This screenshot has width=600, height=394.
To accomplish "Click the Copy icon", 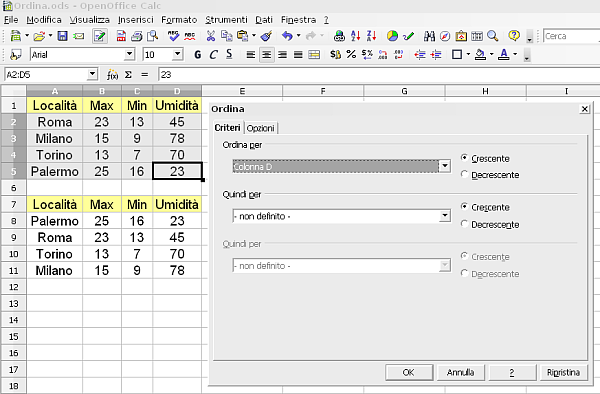I will 227,36.
